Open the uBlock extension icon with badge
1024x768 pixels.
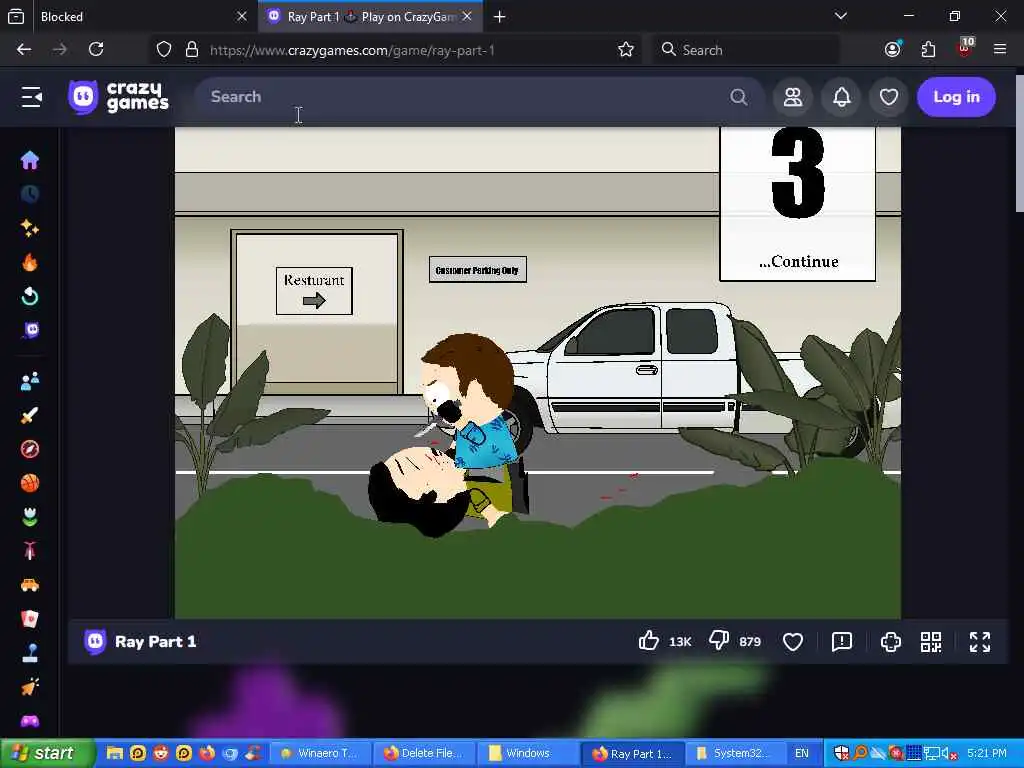click(x=965, y=48)
